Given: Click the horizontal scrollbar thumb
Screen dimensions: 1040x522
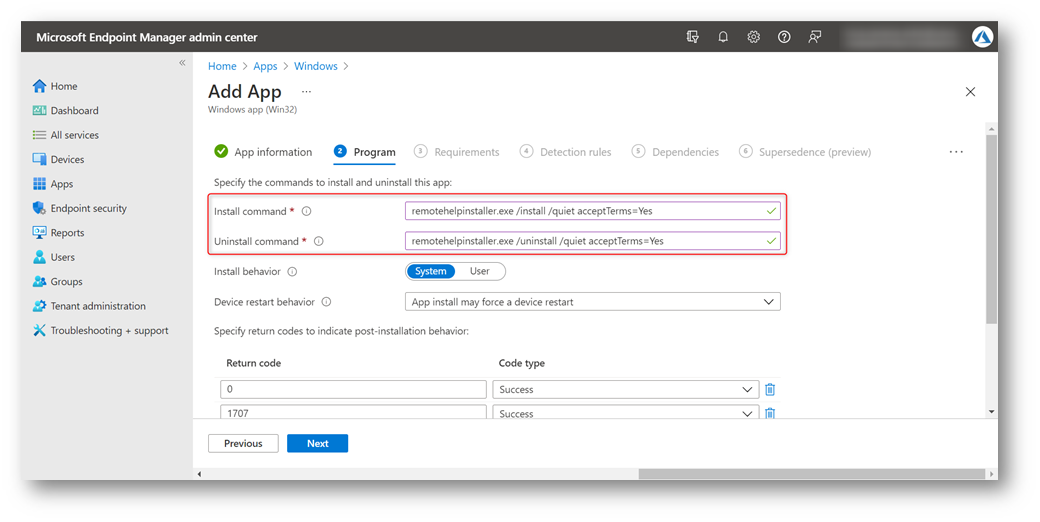Looking at the screenshot, I should click(x=812, y=474).
